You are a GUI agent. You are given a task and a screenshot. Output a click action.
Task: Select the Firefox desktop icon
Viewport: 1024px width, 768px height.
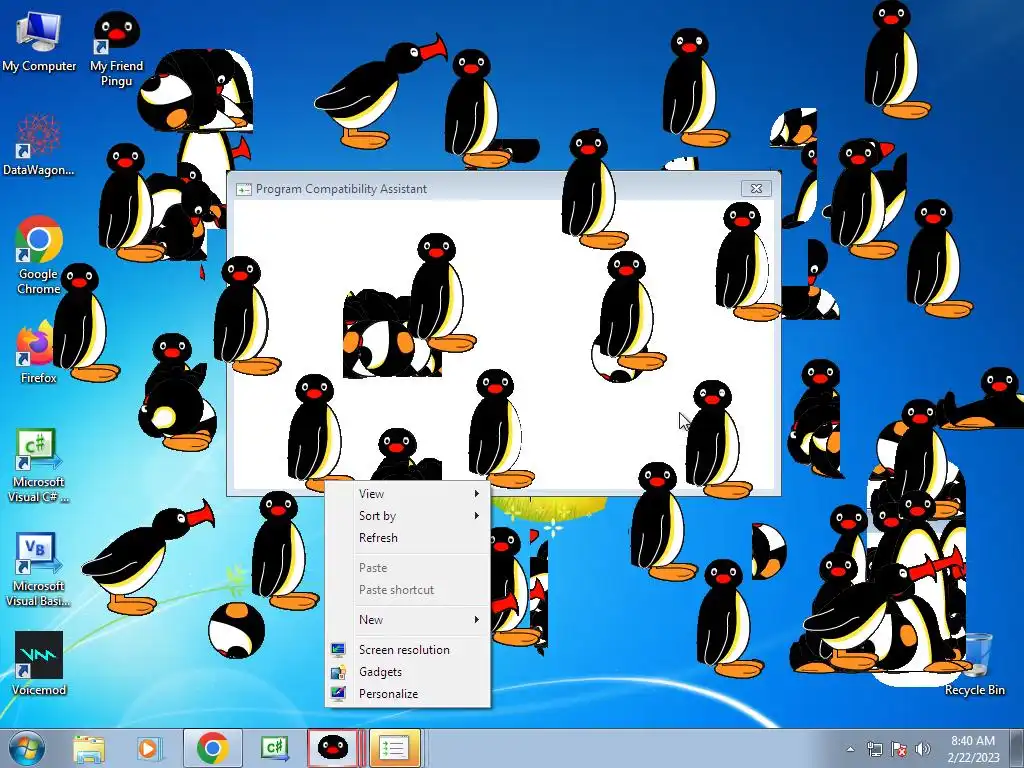click(x=38, y=353)
